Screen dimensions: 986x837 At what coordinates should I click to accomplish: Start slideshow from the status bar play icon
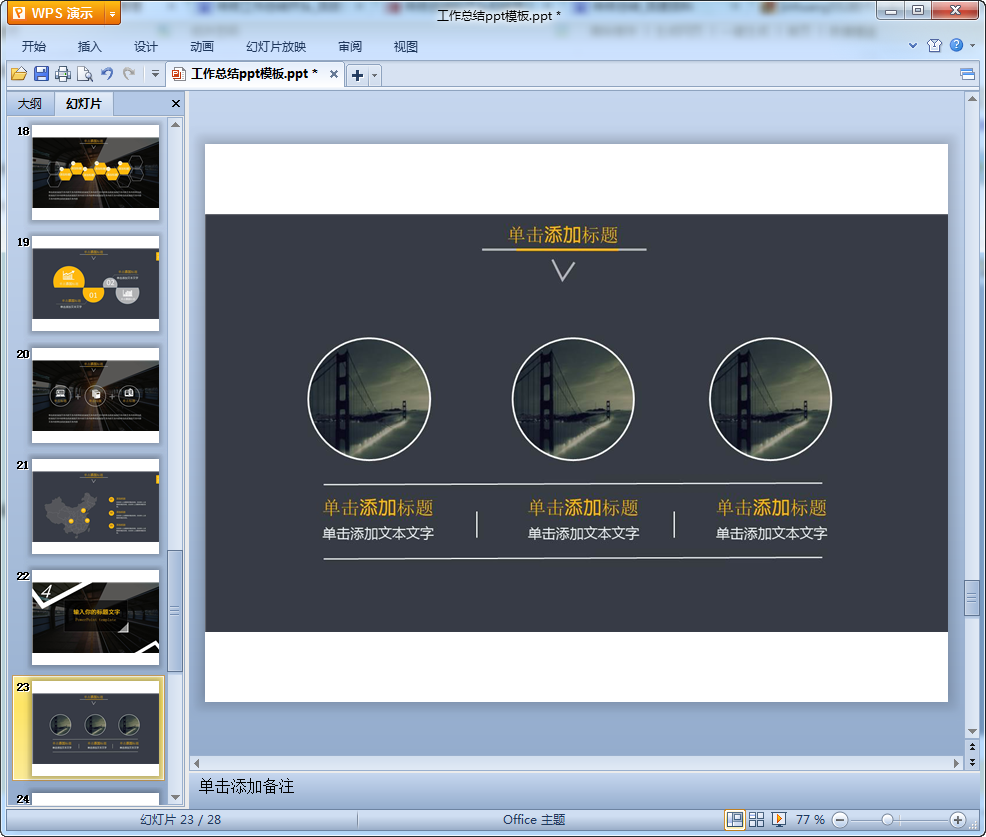pyautogui.click(x=778, y=819)
